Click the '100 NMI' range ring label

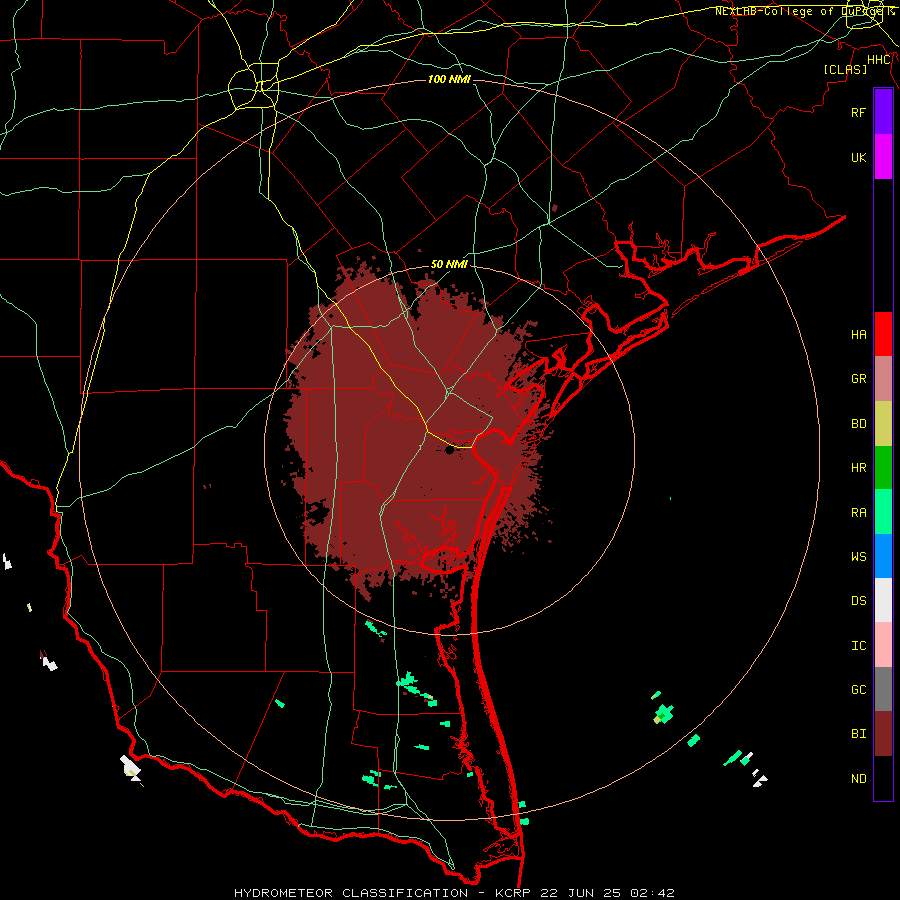[x=449, y=79]
